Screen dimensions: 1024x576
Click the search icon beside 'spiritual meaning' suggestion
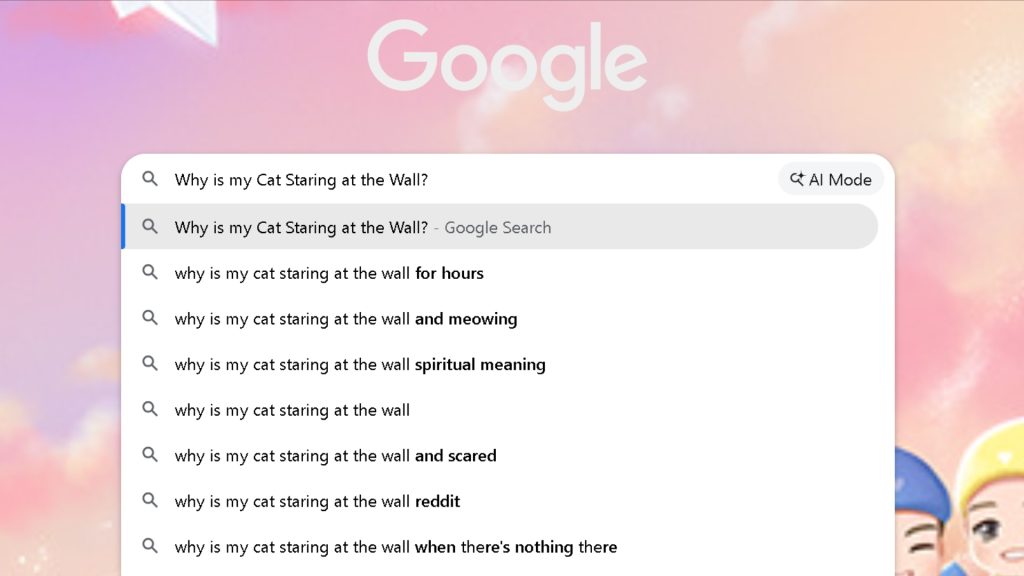150,364
